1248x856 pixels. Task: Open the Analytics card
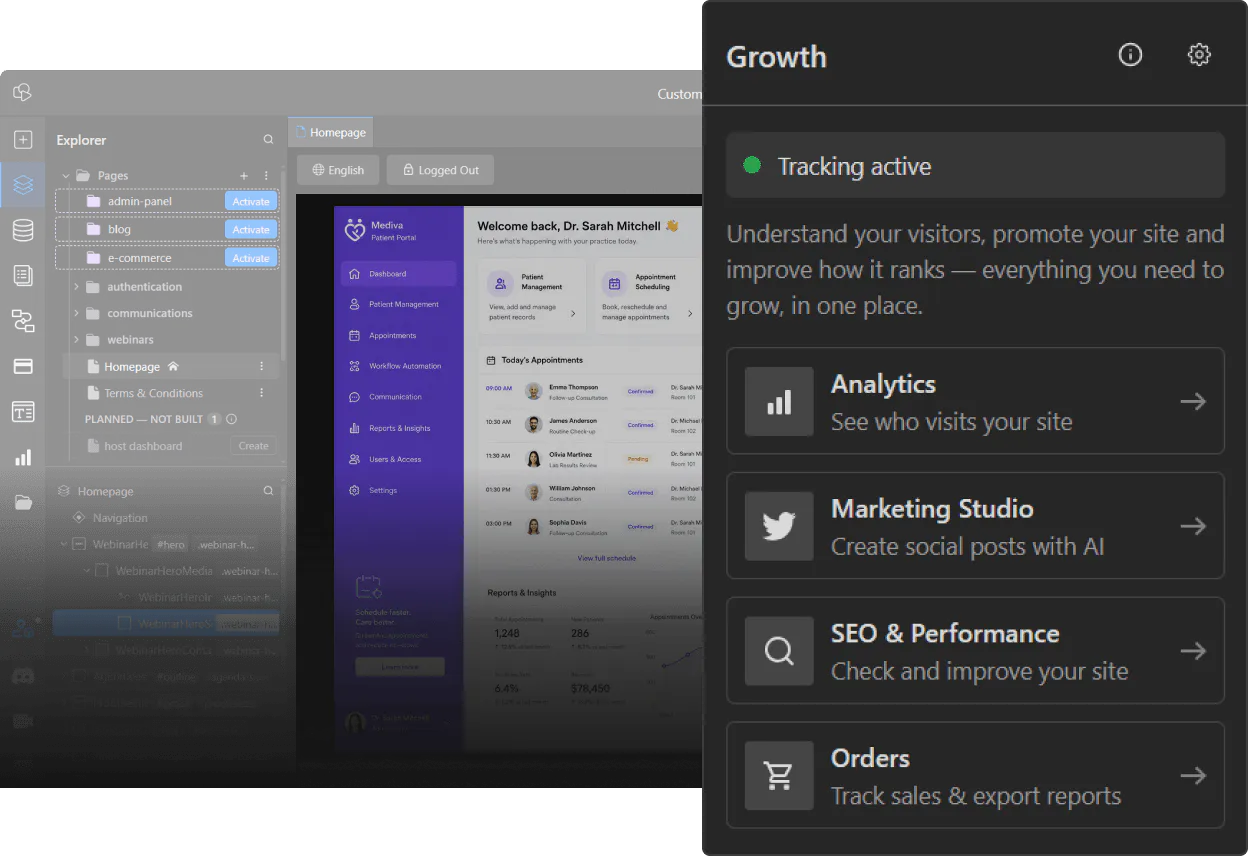click(975, 401)
